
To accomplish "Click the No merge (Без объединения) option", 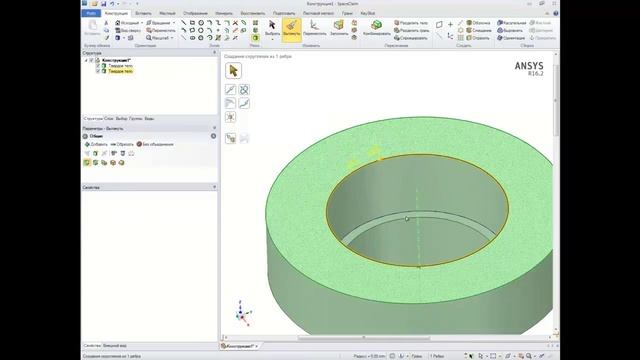I will 155,144.
